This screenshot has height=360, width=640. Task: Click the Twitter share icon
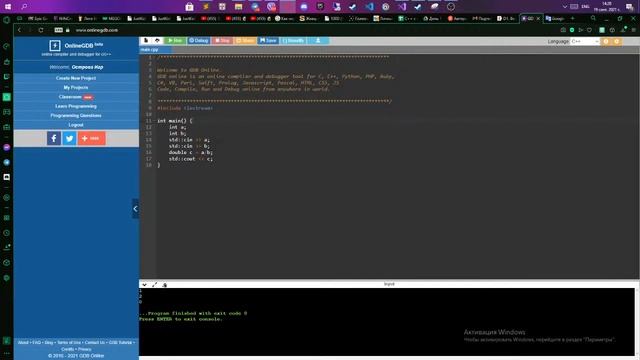pos(69,138)
